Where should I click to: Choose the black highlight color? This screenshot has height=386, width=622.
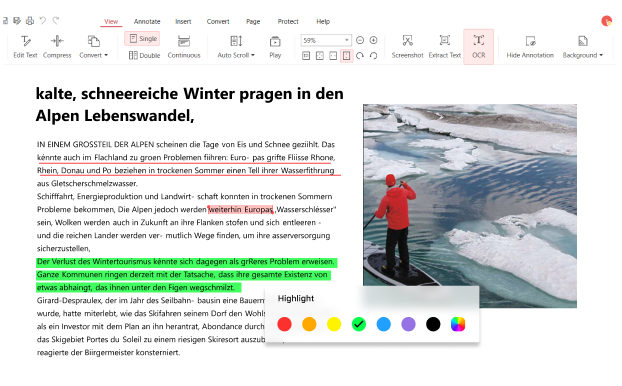point(433,324)
